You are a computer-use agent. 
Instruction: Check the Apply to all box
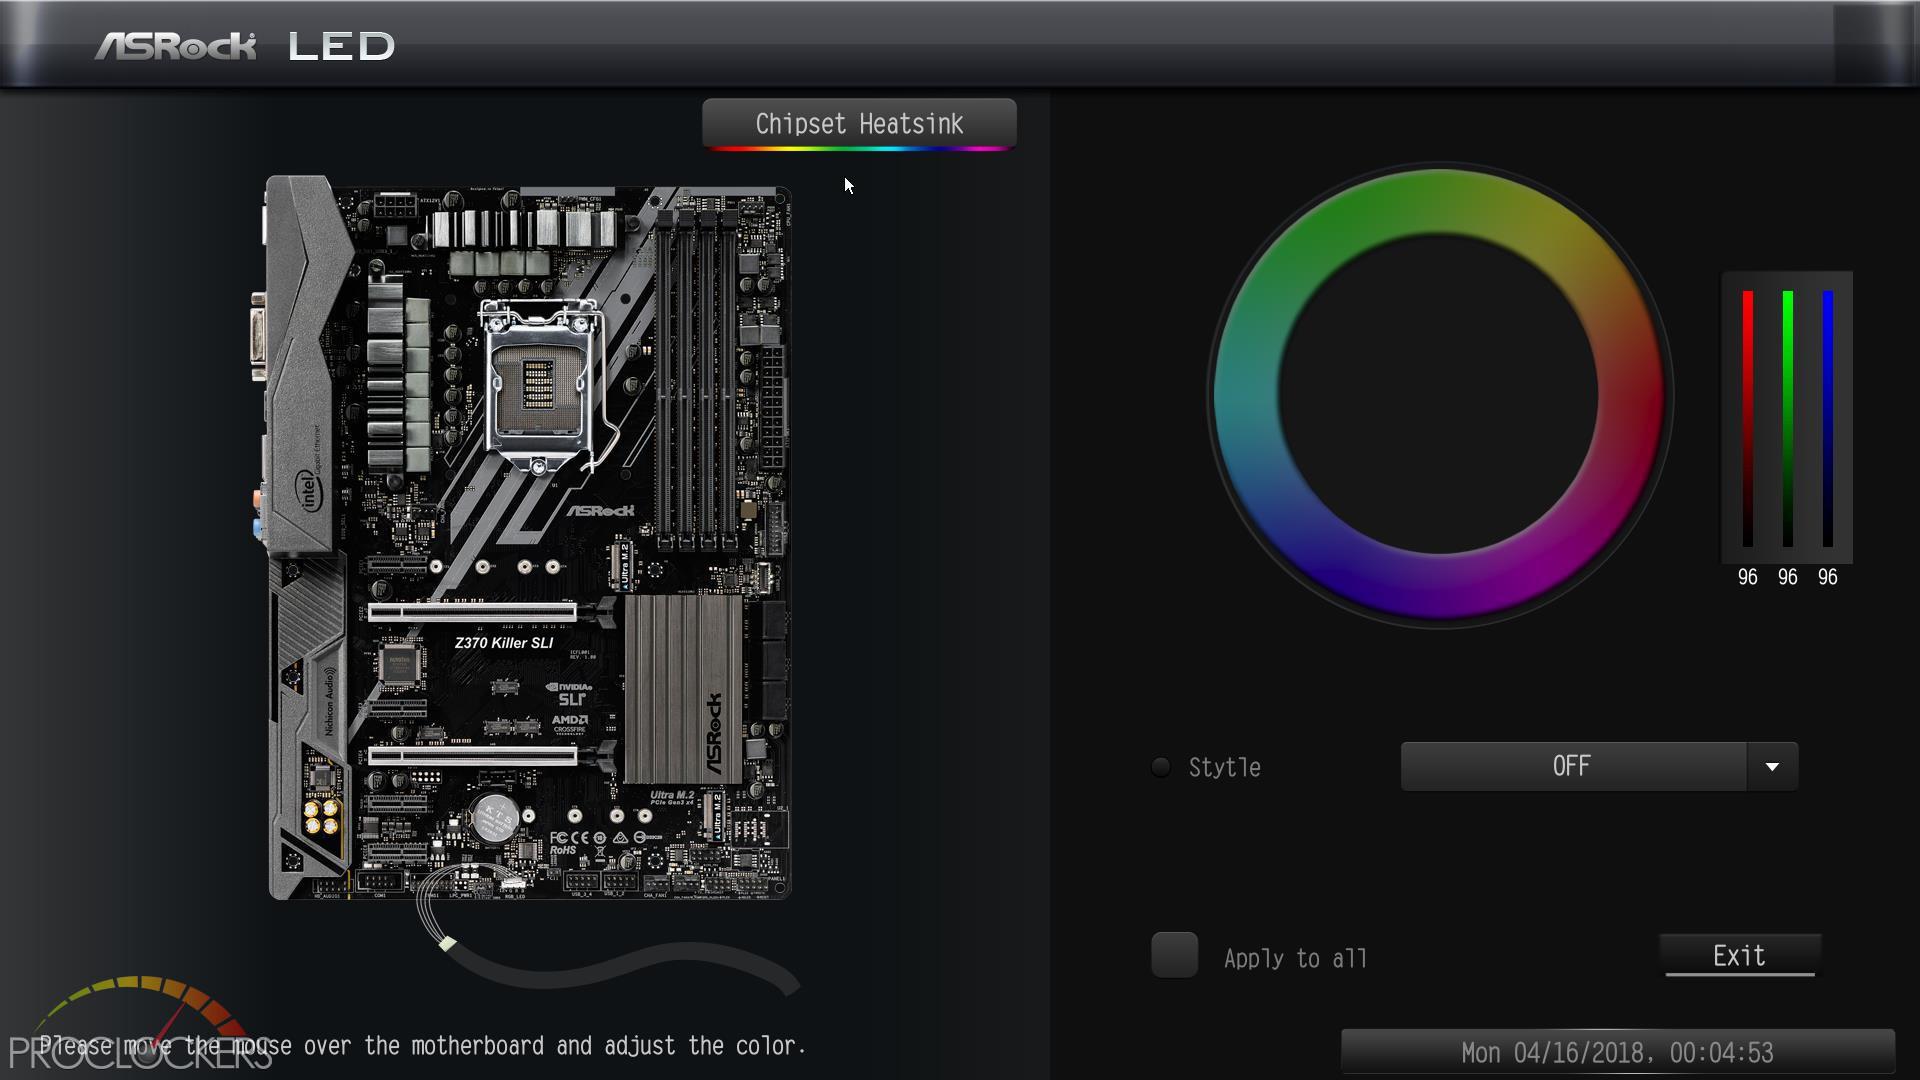tap(1175, 955)
